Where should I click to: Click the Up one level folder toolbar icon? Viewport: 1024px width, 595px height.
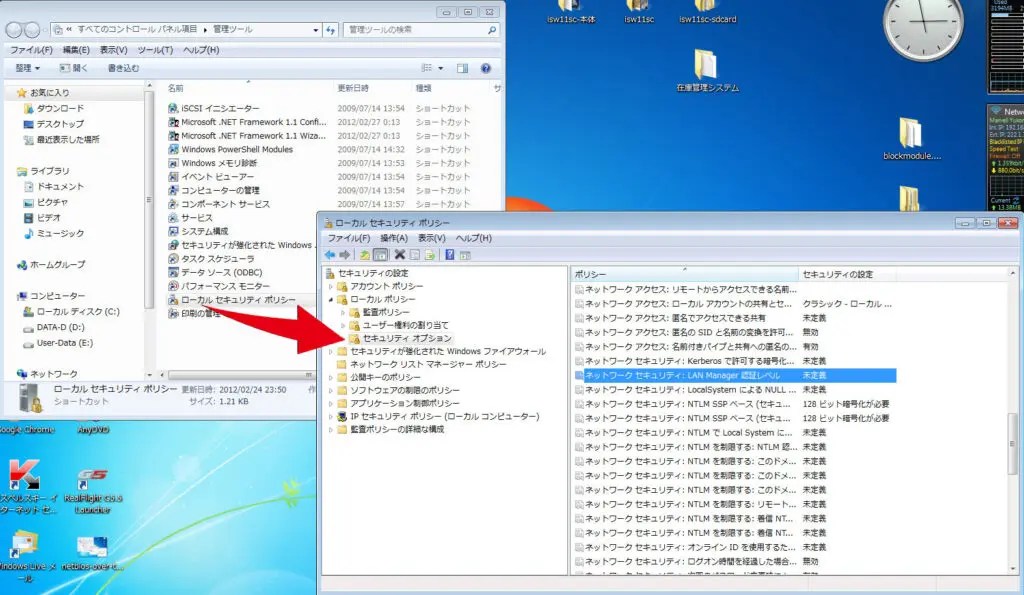[x=364, y=255]
